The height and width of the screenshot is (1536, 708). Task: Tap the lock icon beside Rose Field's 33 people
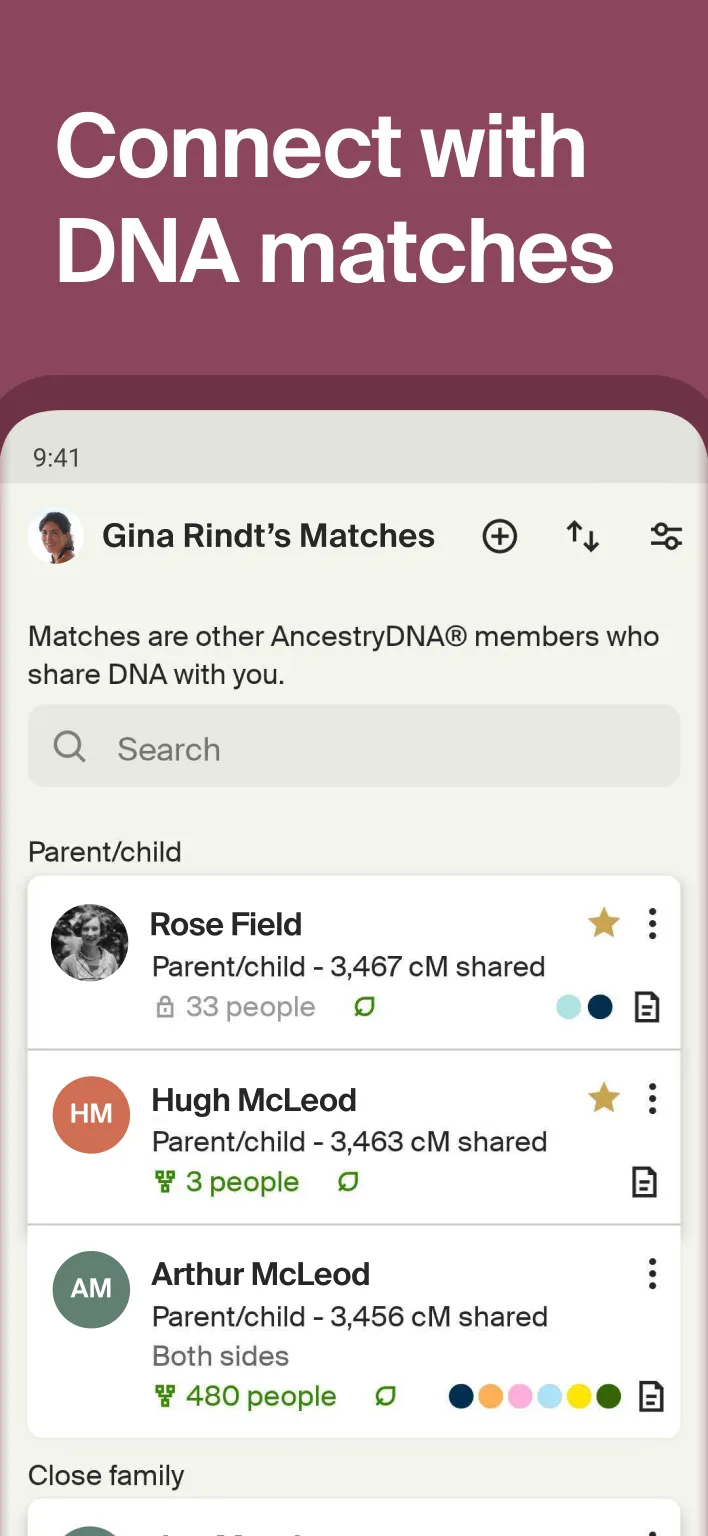coord(164,1008)
